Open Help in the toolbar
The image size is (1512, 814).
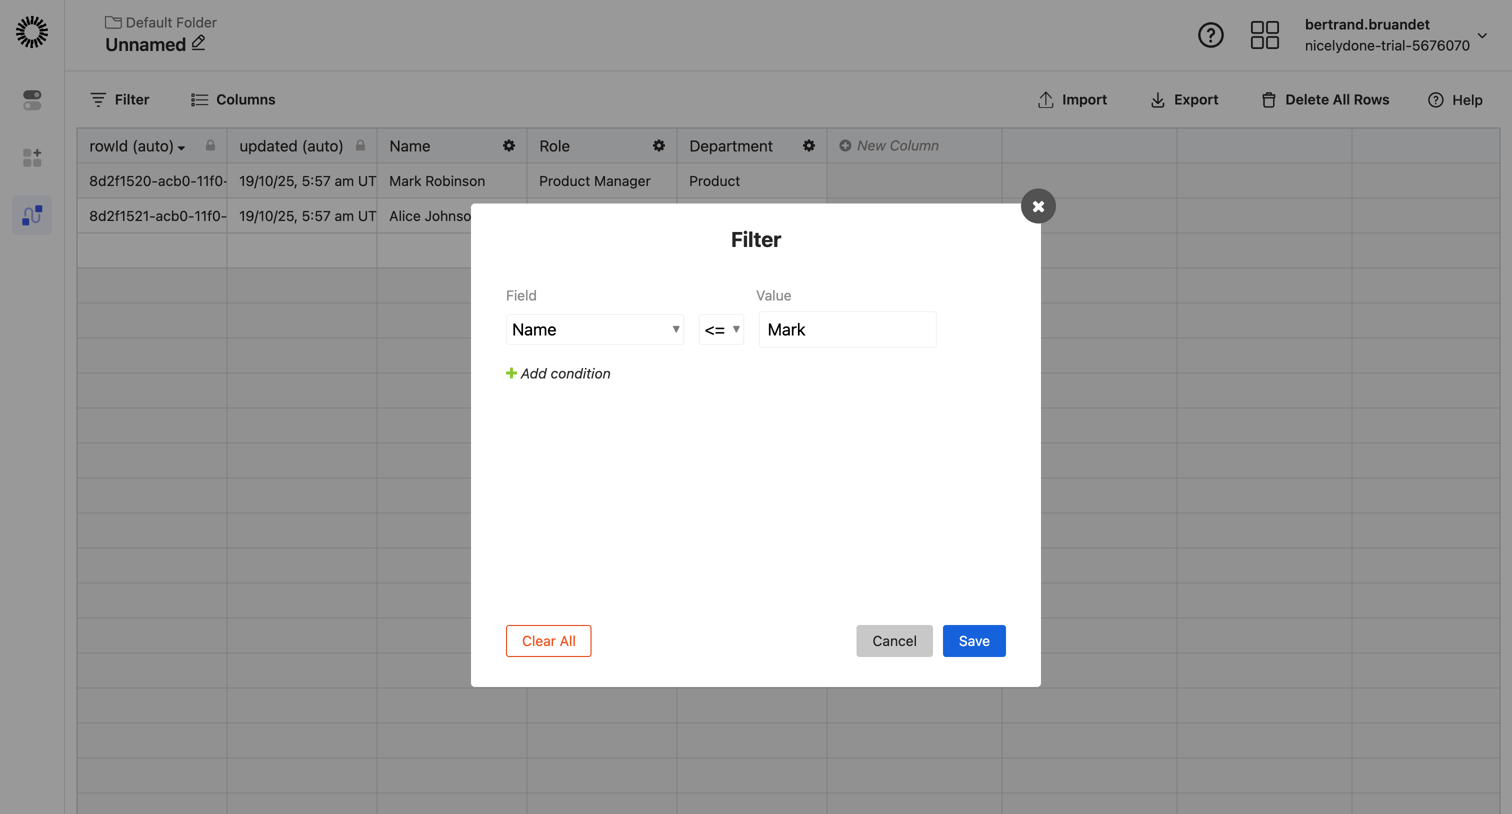pos(1455,100)
